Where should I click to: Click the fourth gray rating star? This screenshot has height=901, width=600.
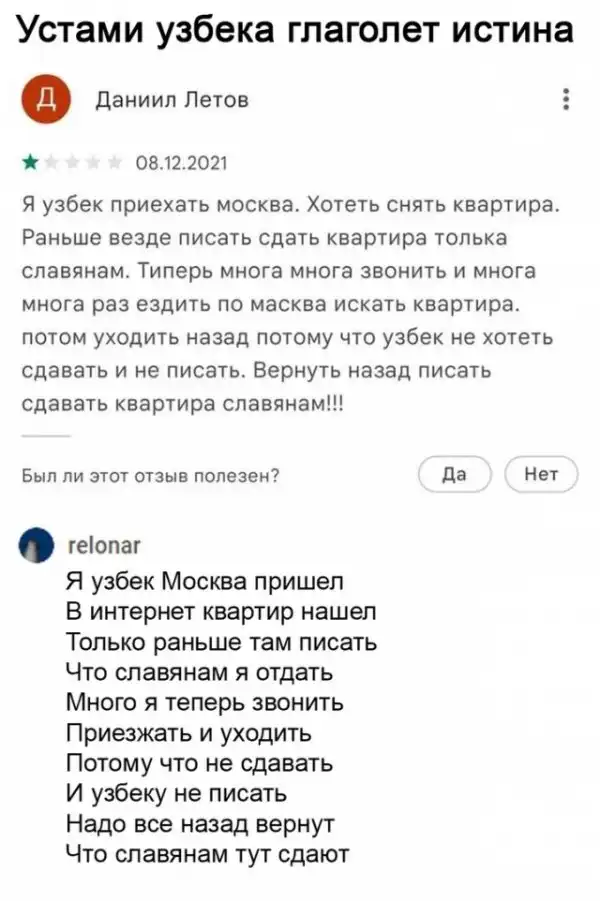(x=94, y=160)
